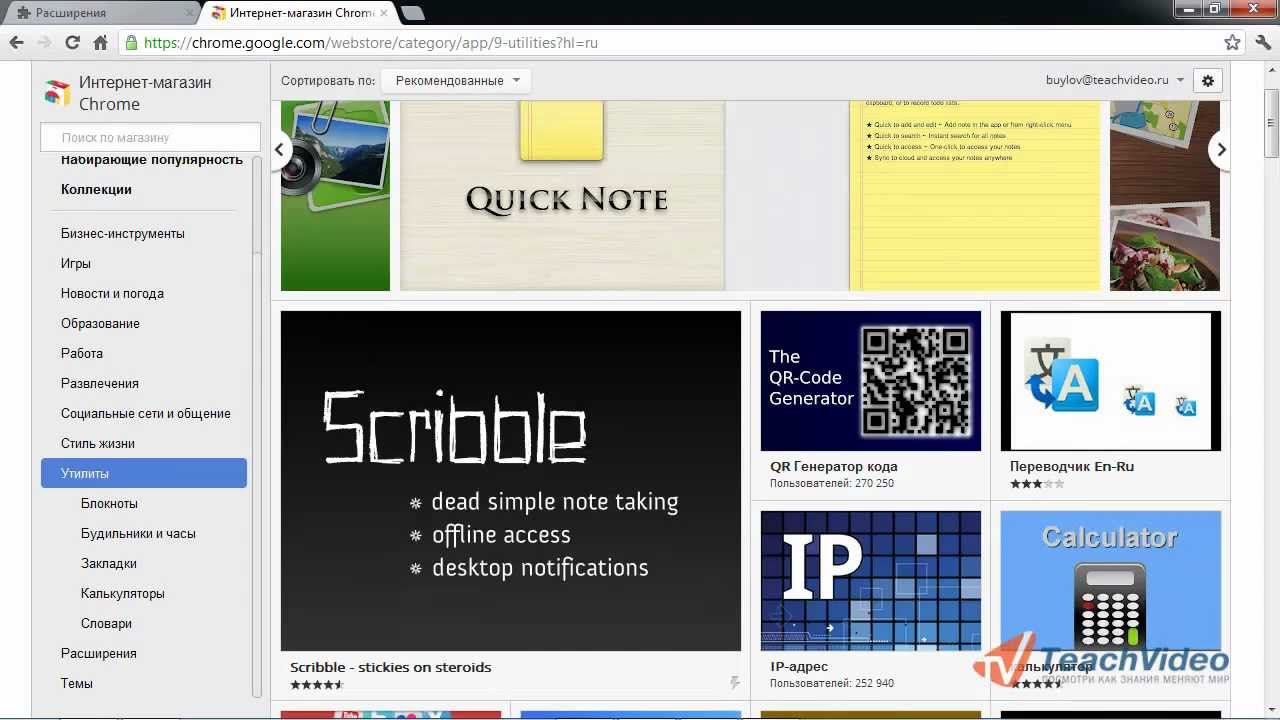The width and height of the screenshot is (1280, 720).
Task: Click the page vertical scrollbar thumb
Action: pos(1271,123)
